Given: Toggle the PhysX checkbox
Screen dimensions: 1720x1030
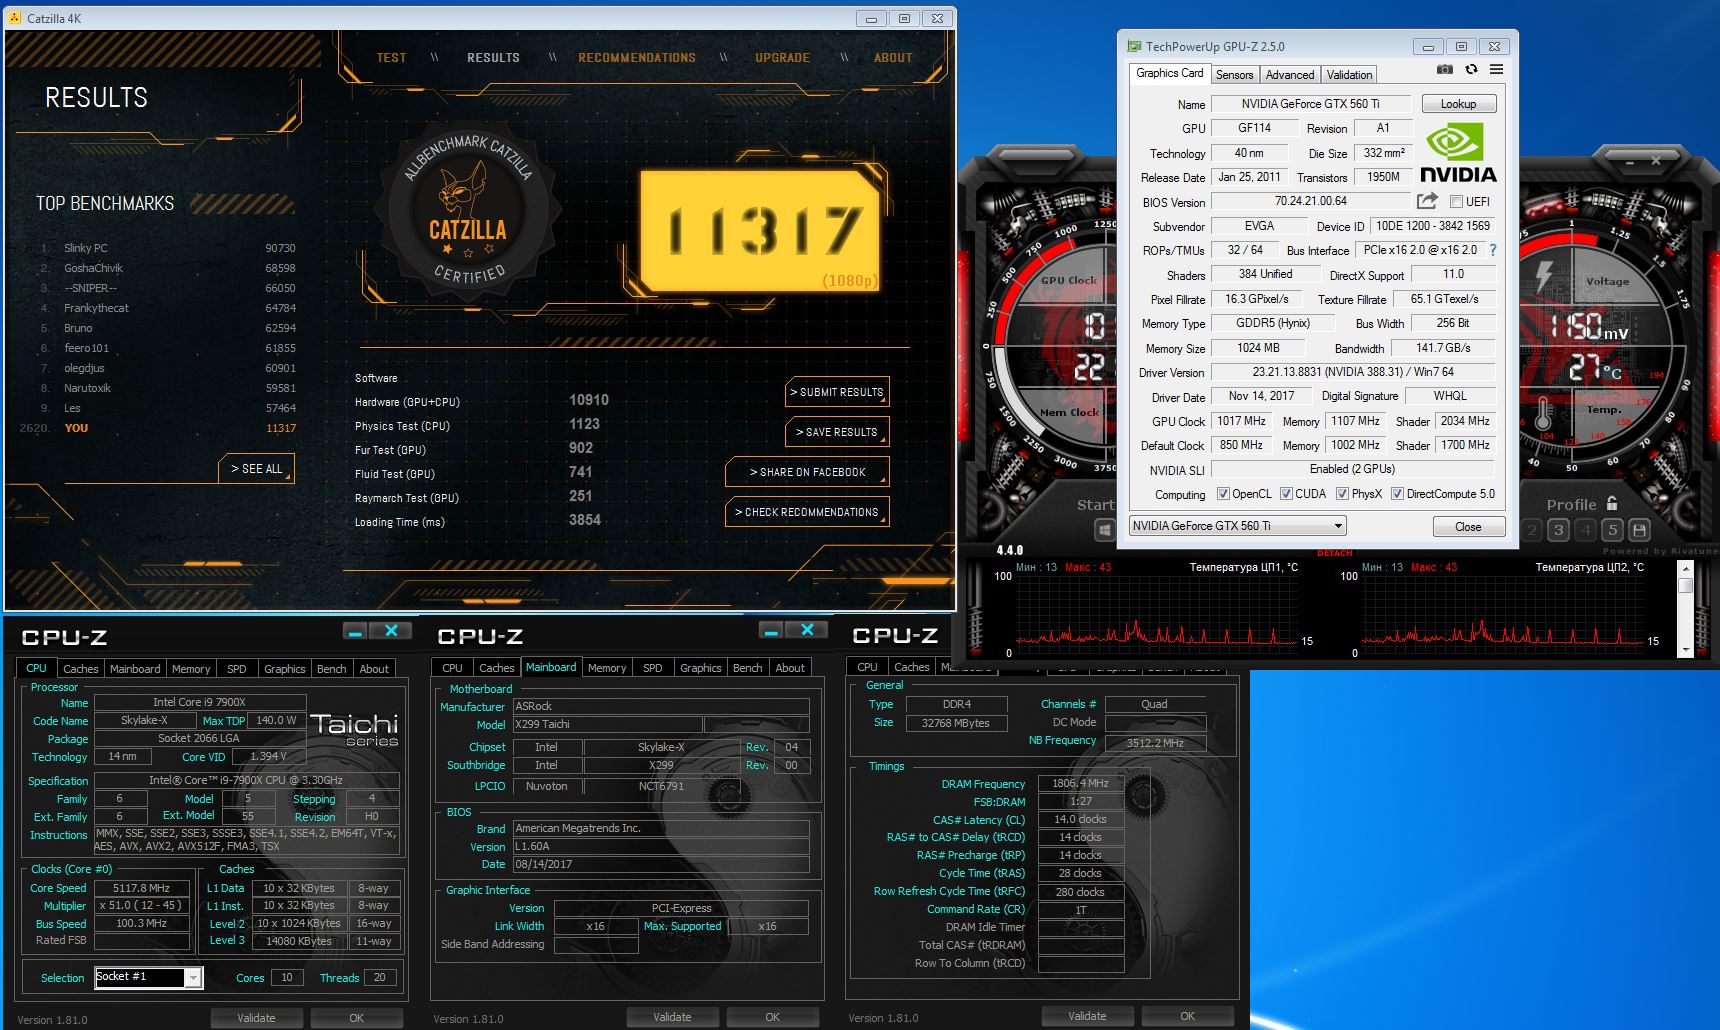Looking at the screenshot, I should click(1342, 494).
